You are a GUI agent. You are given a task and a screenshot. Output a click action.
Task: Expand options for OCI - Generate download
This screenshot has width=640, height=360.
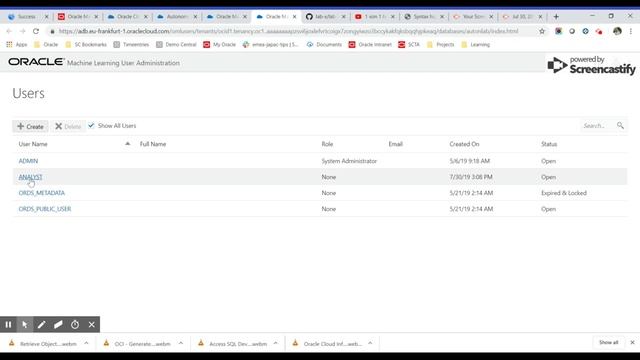[181, 343]
